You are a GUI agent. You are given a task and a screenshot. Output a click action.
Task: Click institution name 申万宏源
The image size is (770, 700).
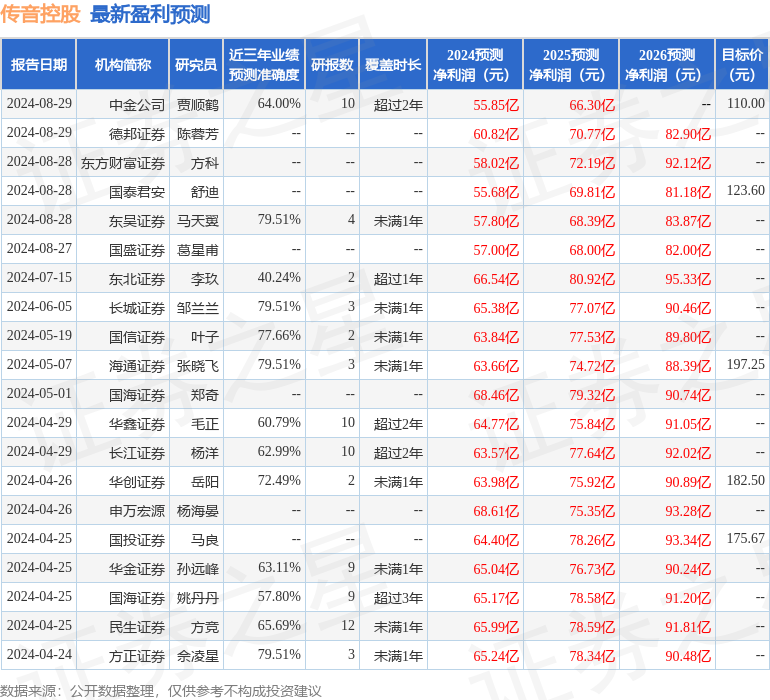coord(137,510)
